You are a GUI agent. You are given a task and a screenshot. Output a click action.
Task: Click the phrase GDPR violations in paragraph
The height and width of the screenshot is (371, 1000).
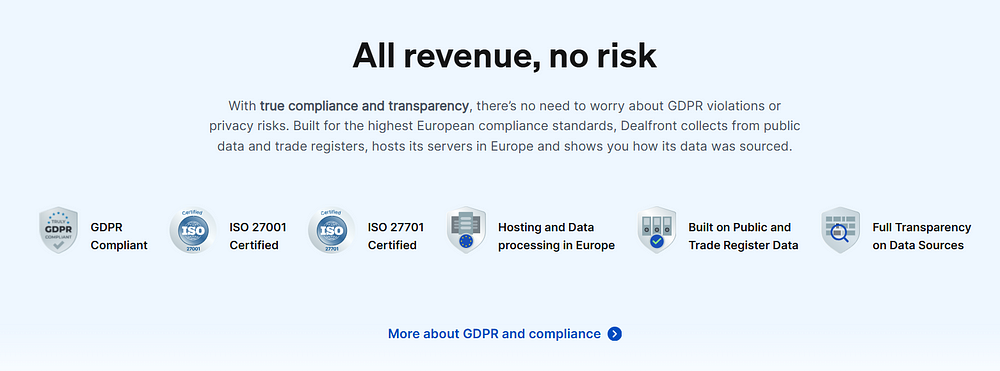click(x=714, y=105)
